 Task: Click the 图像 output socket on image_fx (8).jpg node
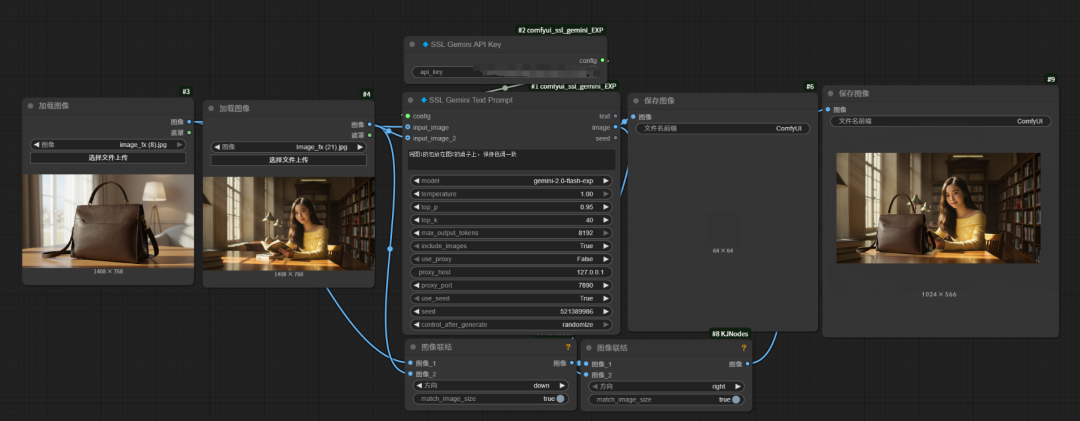(189, 122)
